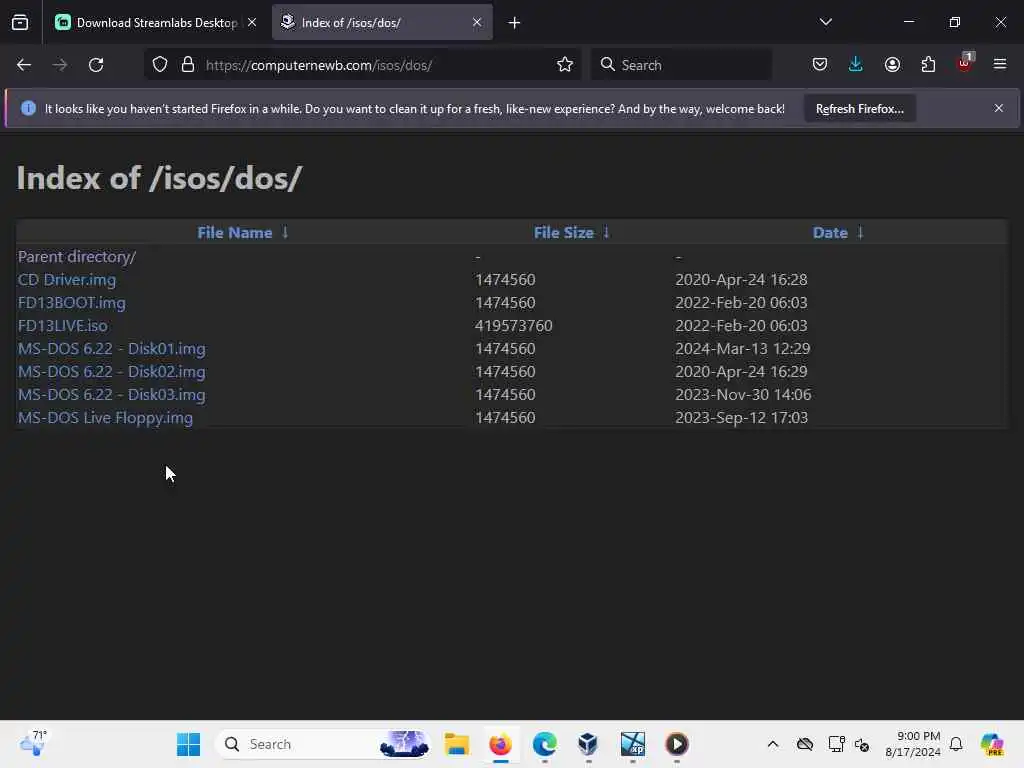Click the Refresh Firefox button
This screenshot has width=1024, height=768.
[859, 108]
